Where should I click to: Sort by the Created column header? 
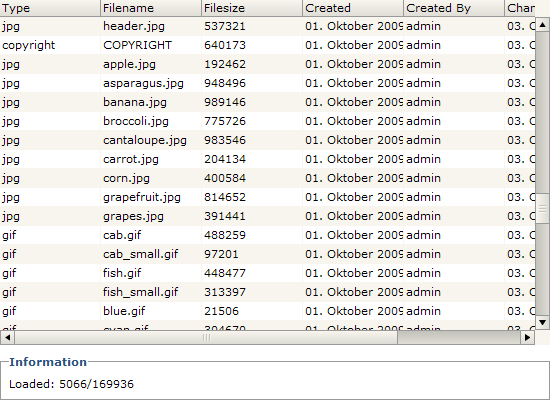(x=353, y=8)
